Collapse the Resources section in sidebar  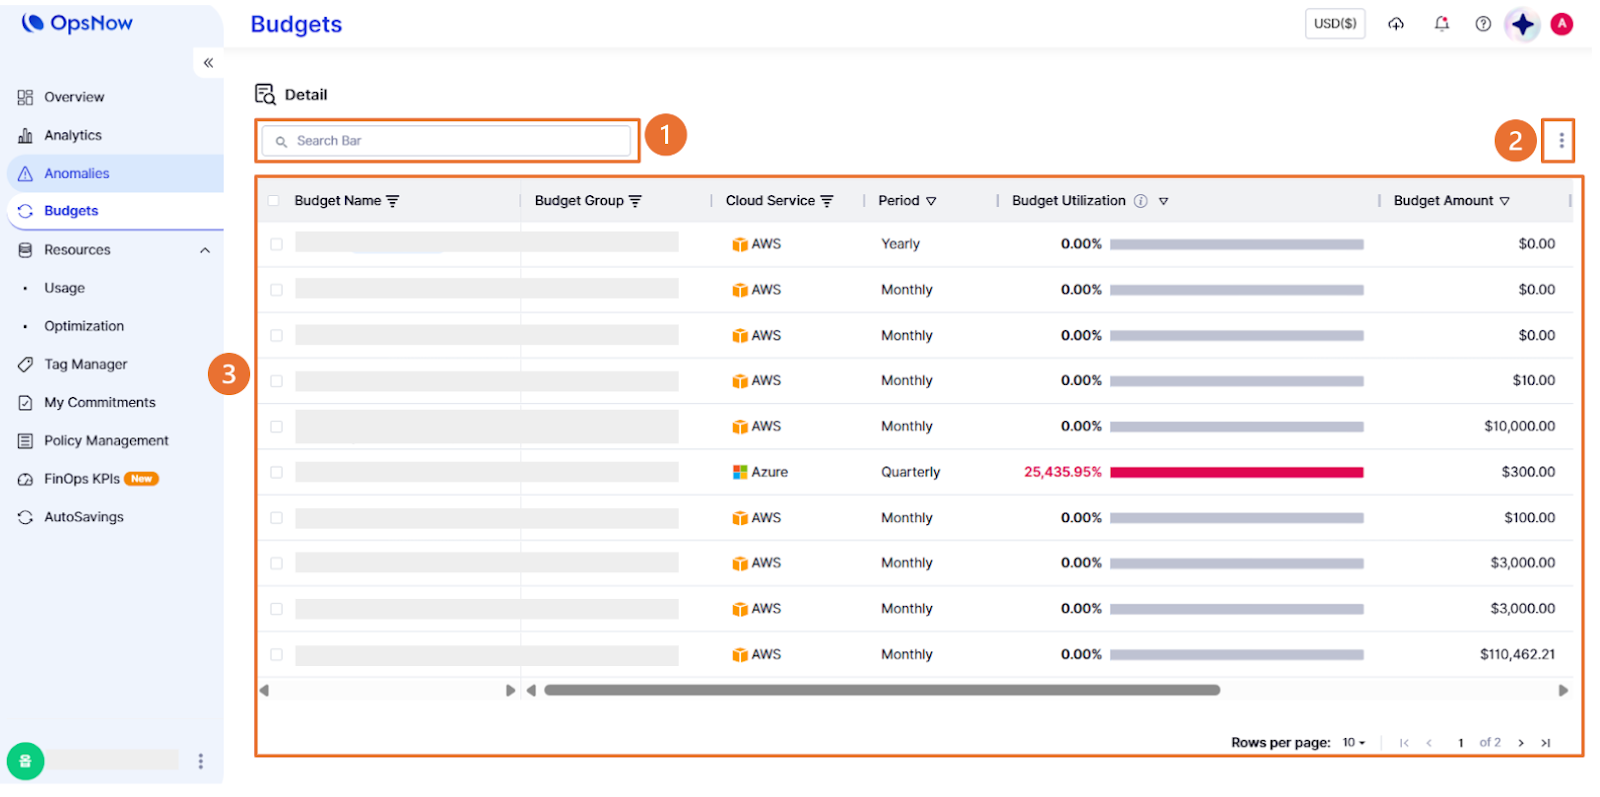[205, 250]
